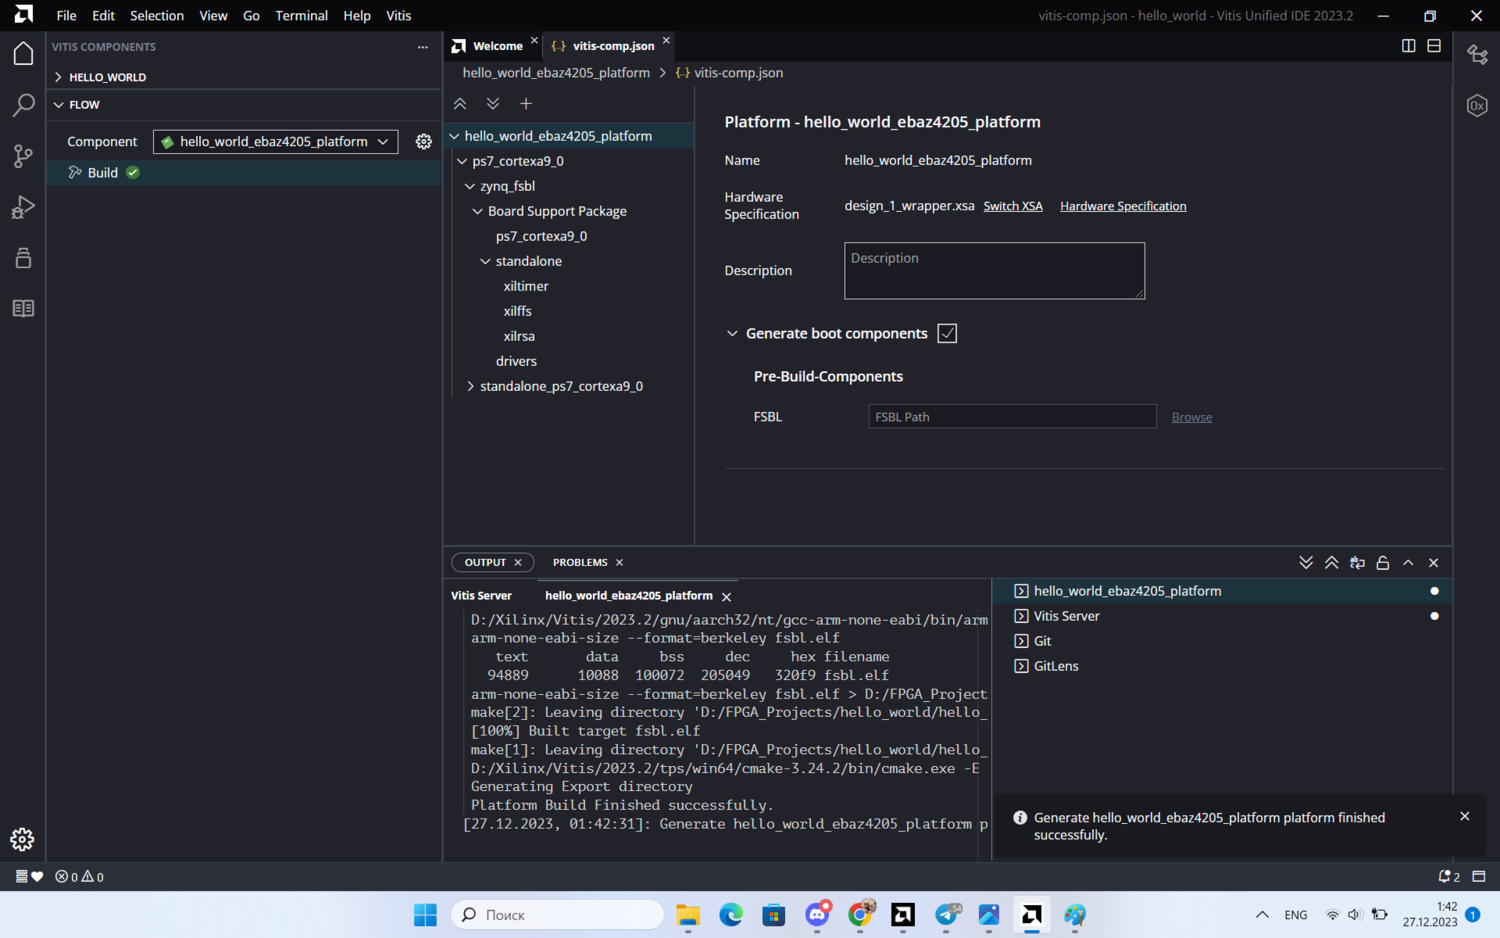
Task: Uncheck Generate boot components checkbox
Action: (x=947, y=334)
